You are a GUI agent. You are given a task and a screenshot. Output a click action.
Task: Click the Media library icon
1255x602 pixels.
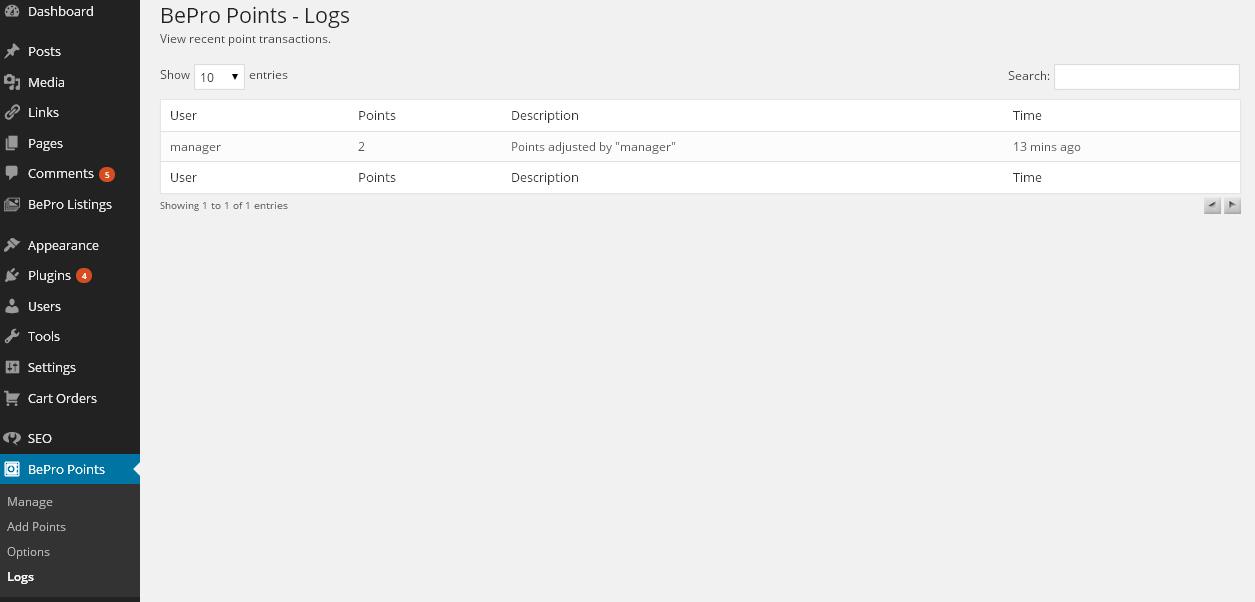[12, 82]
